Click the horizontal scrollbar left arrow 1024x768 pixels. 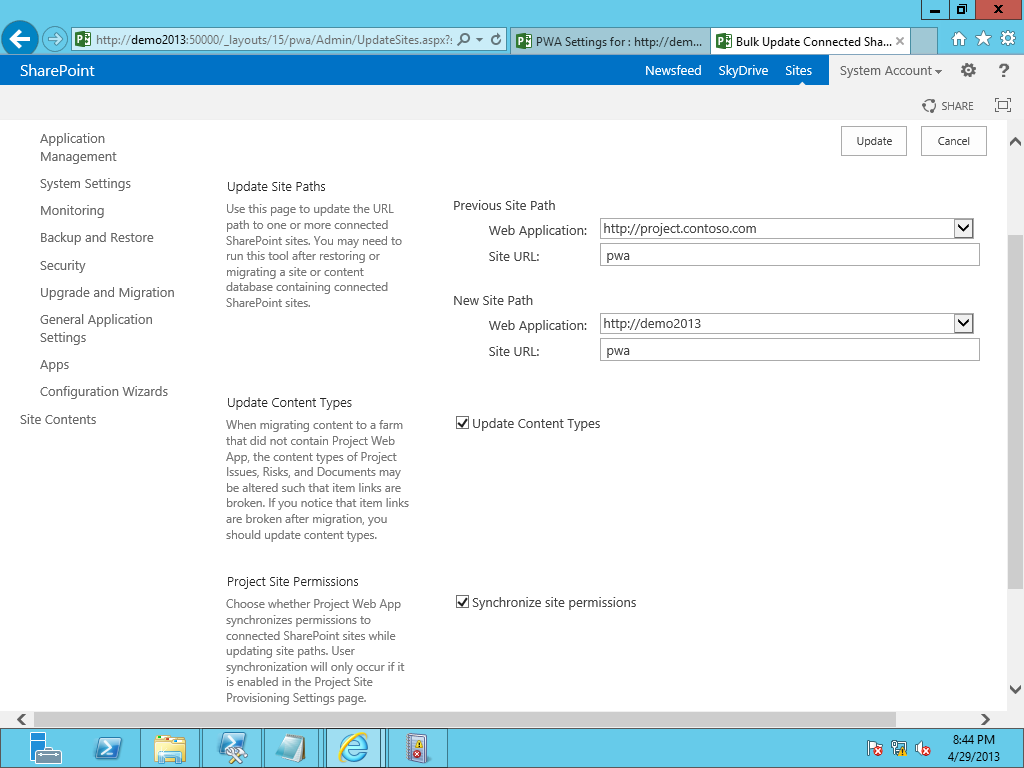point(22,719)
